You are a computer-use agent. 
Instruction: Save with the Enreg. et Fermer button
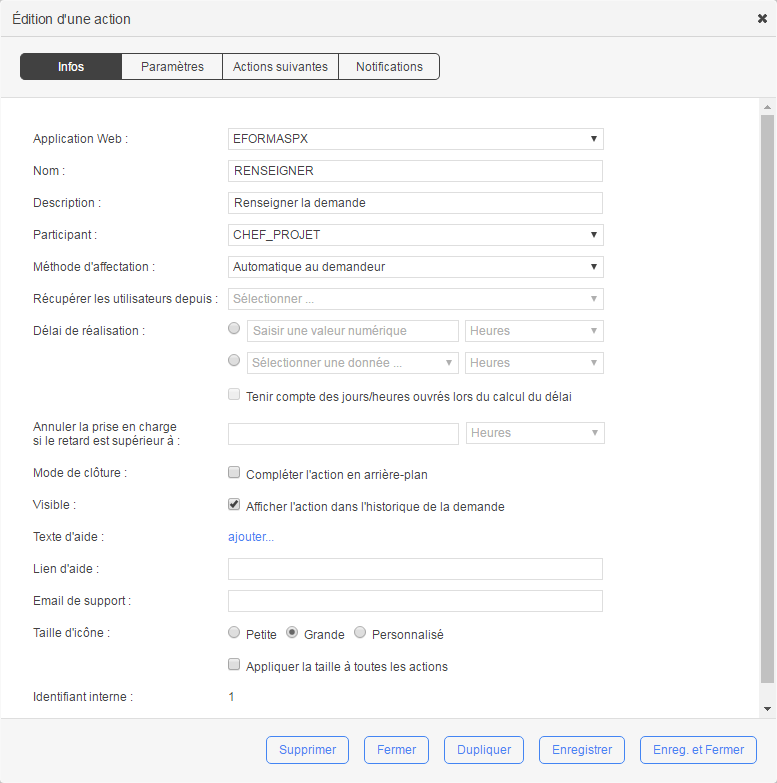coord(698,750)
